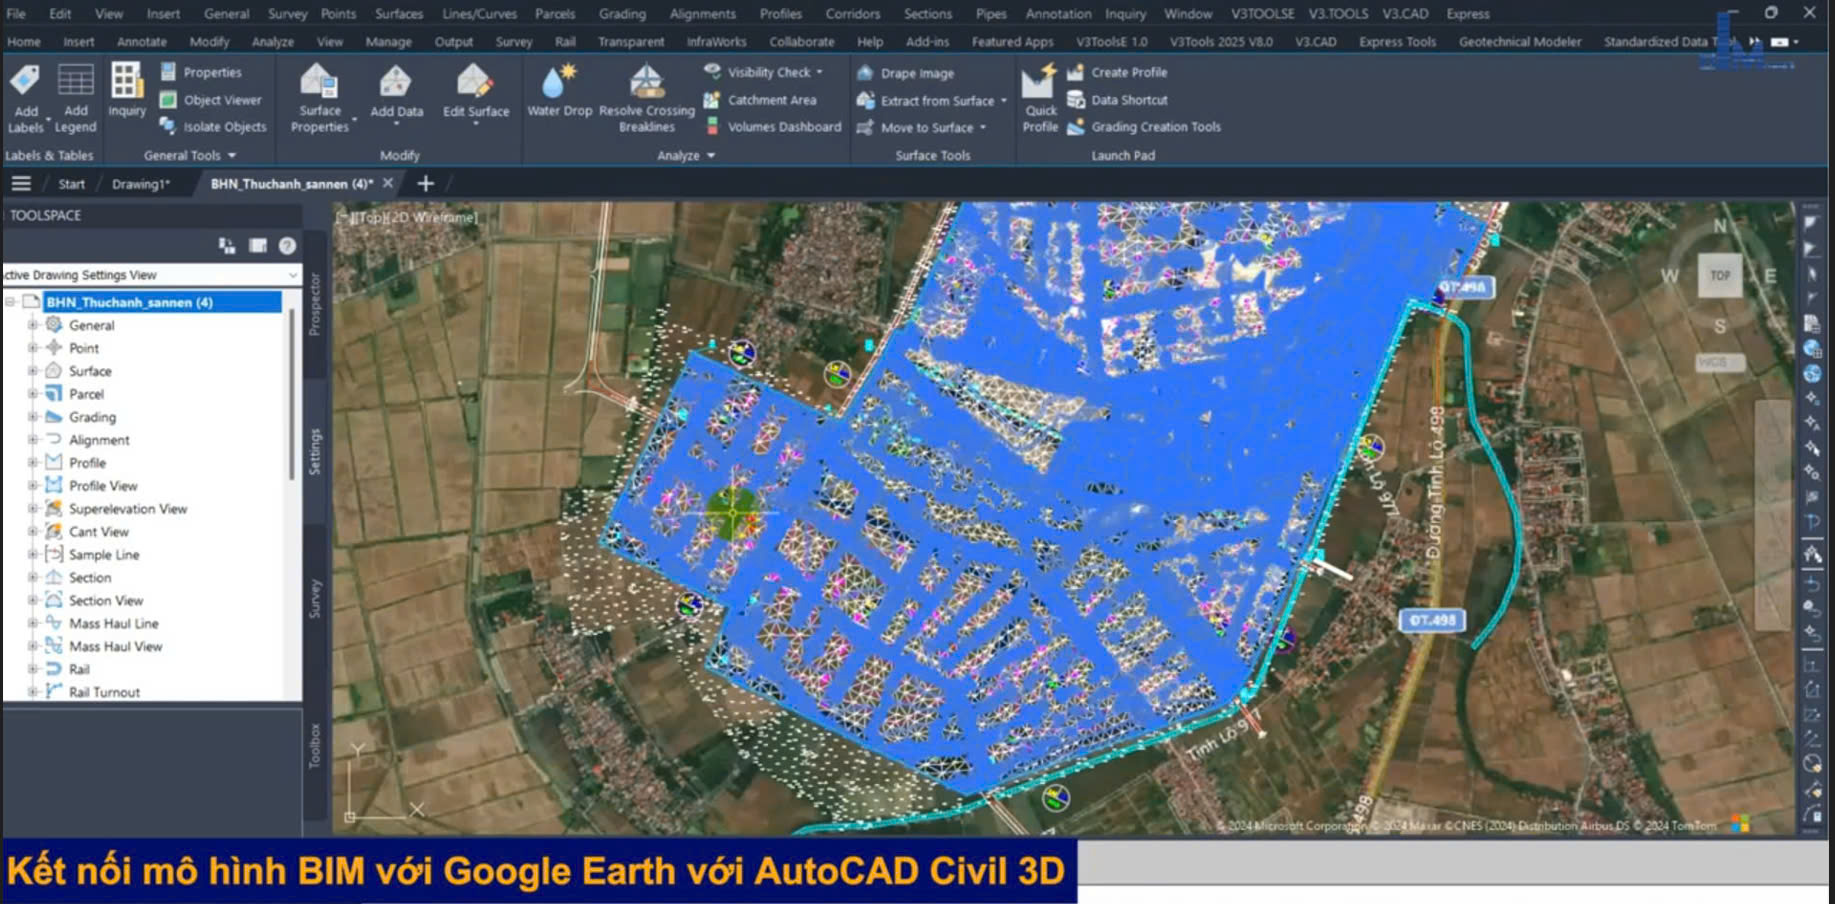
Task: Switch to the Drawing1 document tab
Action: tap(141, 184)
